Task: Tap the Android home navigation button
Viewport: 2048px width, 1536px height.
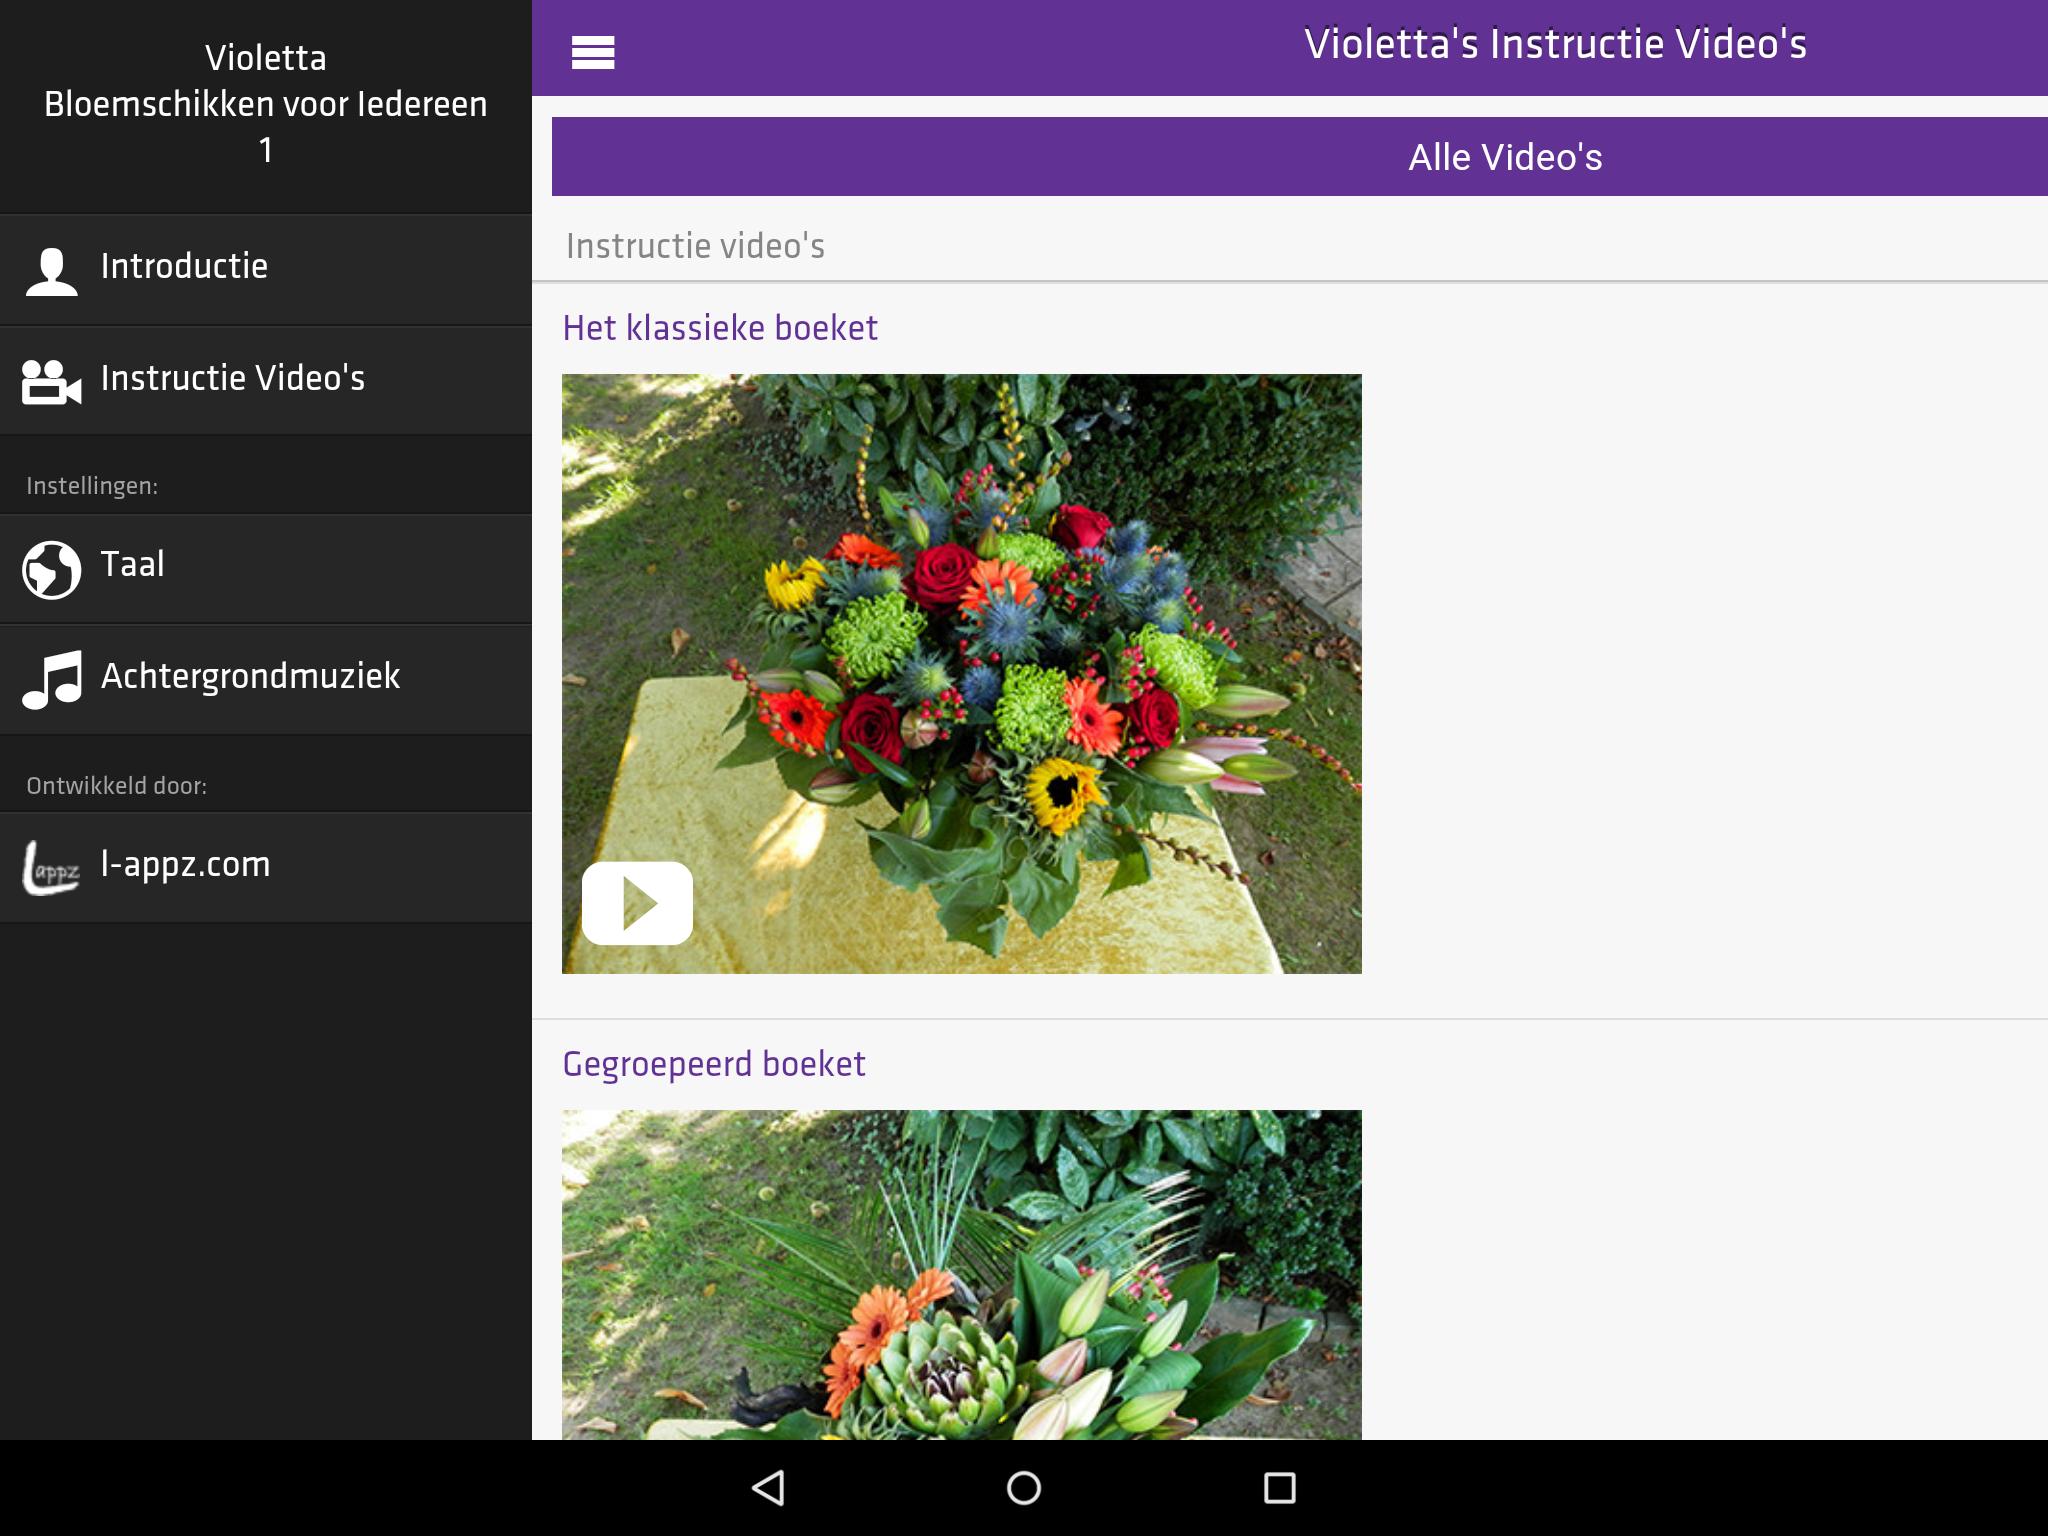Action: click(x=1024, y=1488)
